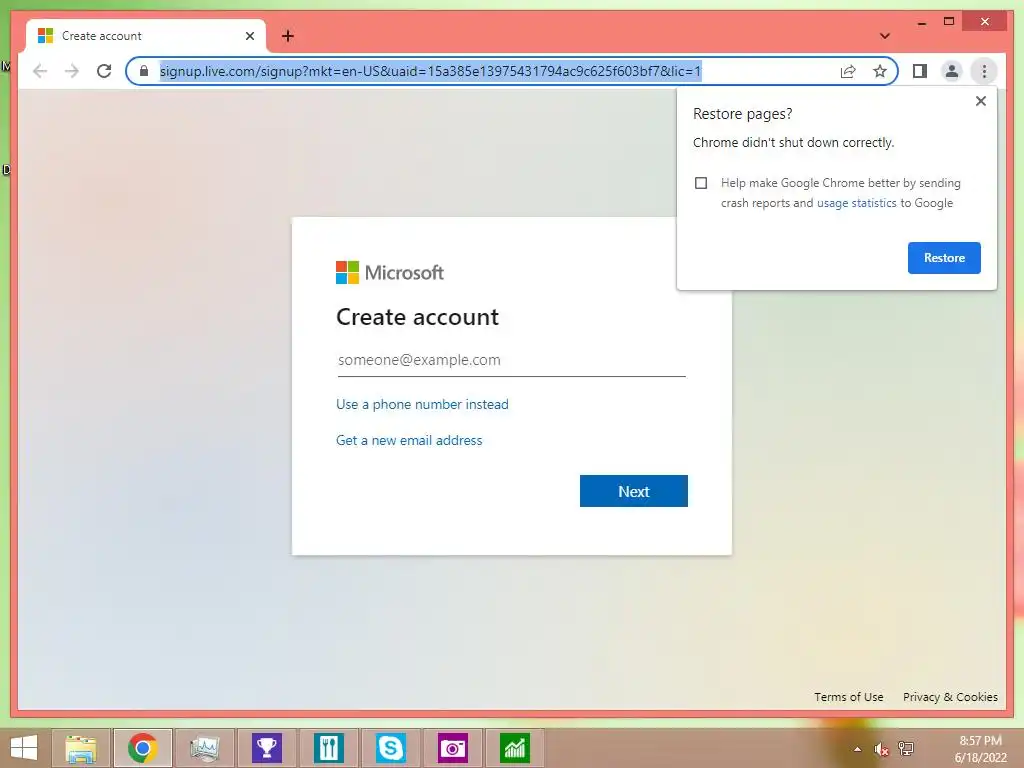Share this page via share icon
The height and width of the screenshot is (768, 1024).
click(x=848, y=71)
